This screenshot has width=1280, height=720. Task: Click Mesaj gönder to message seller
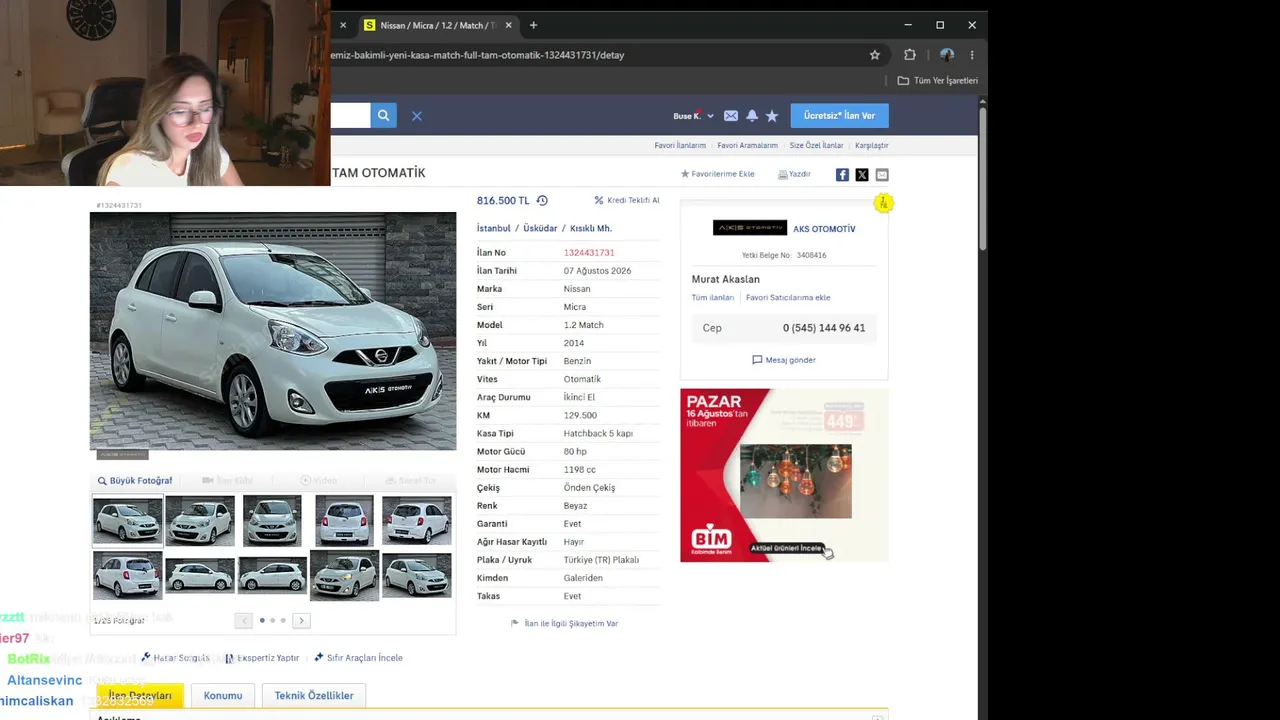(x=784, y=360)
